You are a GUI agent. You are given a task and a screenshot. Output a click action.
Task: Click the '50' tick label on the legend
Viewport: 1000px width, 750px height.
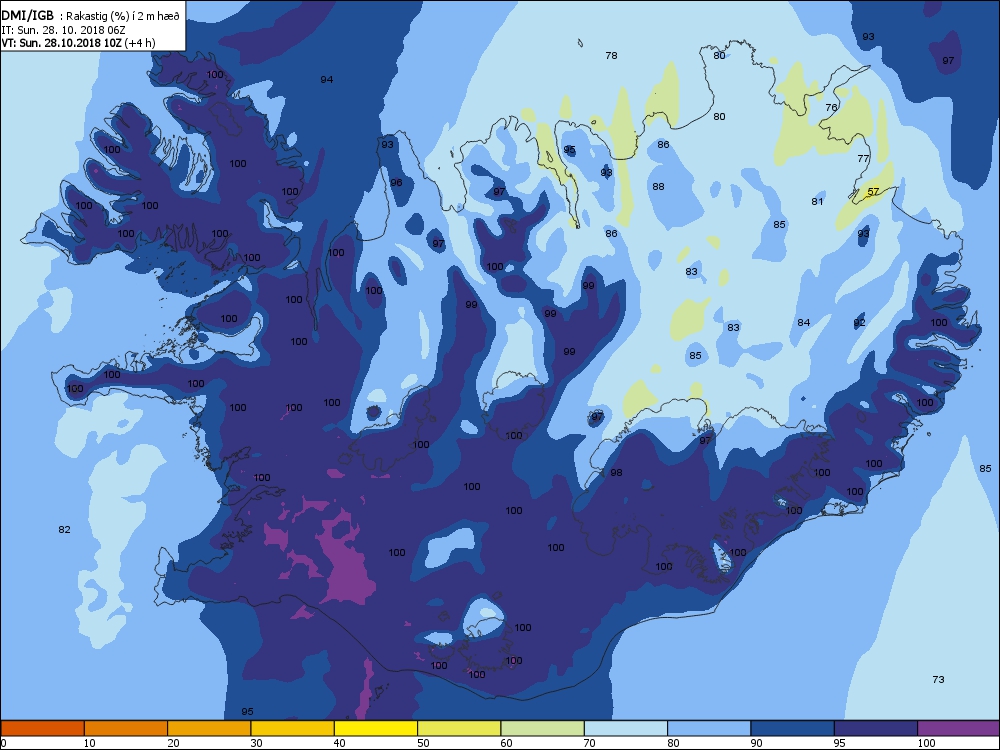[423, 743]
